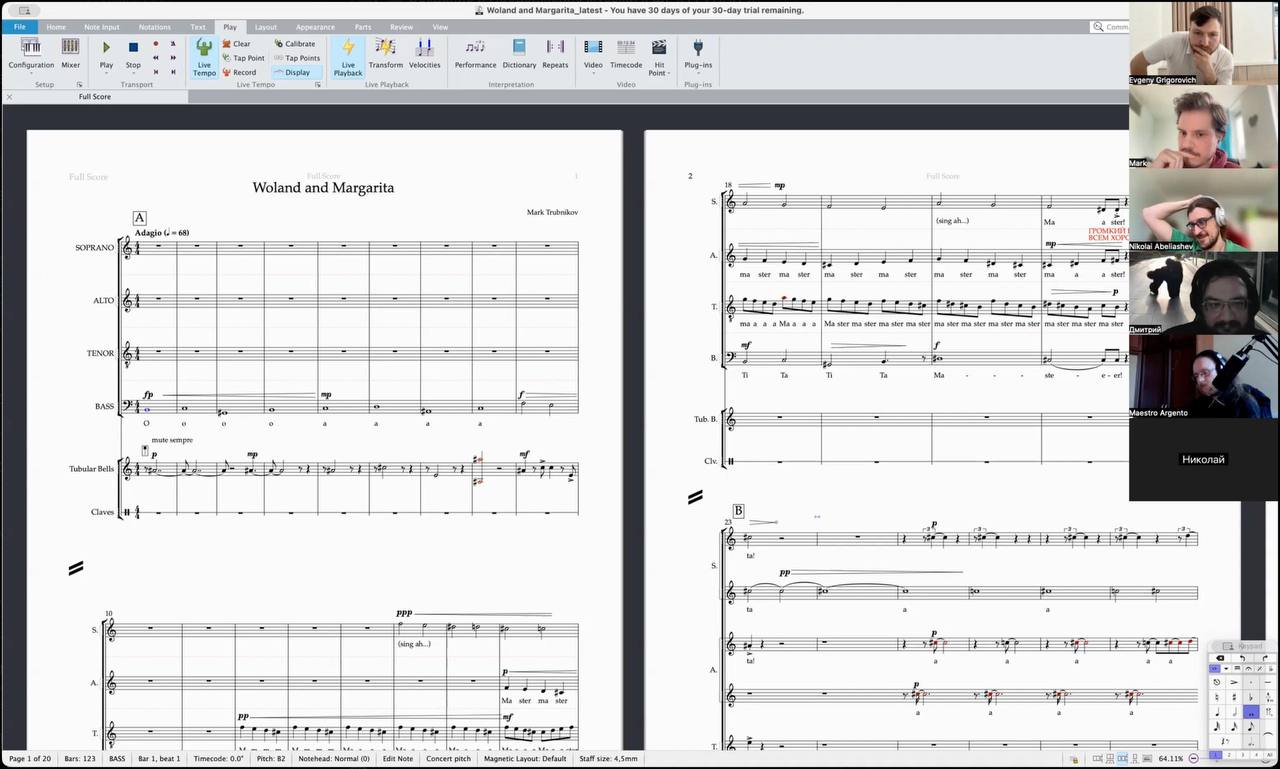
Task: Open the Transform live playback tool
Action: click(385, 53)
